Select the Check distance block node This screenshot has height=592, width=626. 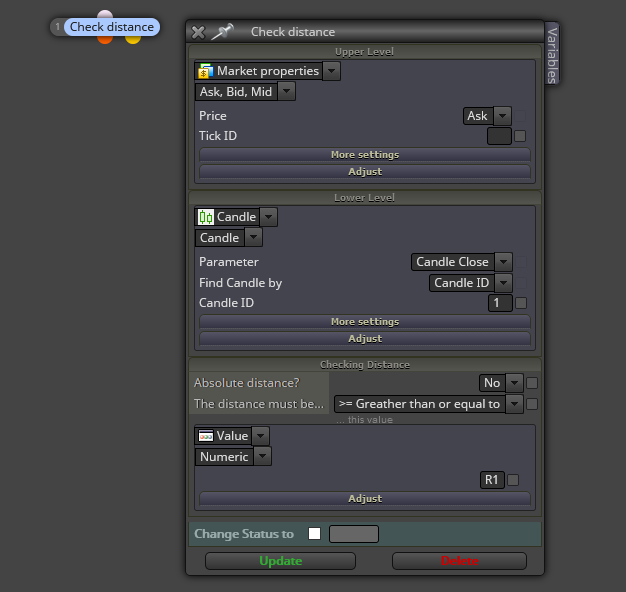[x=111, y=27]
